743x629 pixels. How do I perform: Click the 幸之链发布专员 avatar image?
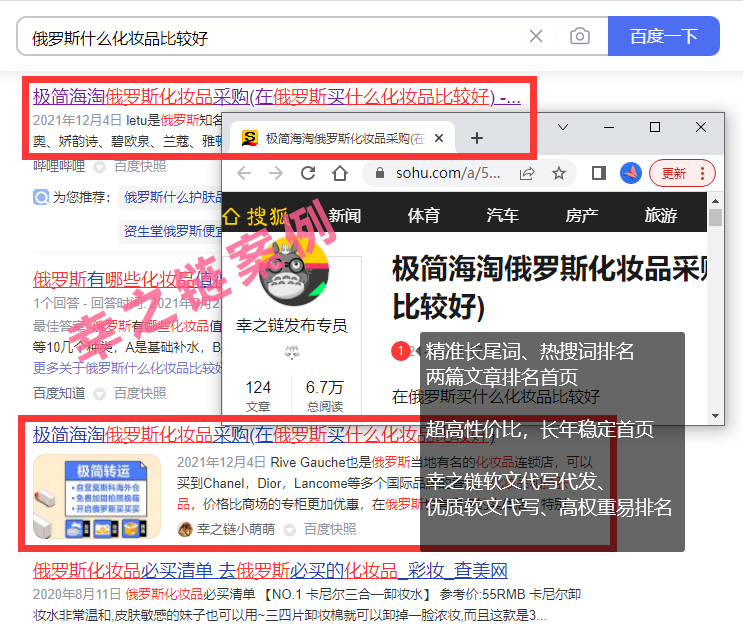click(x=294, y=272)
